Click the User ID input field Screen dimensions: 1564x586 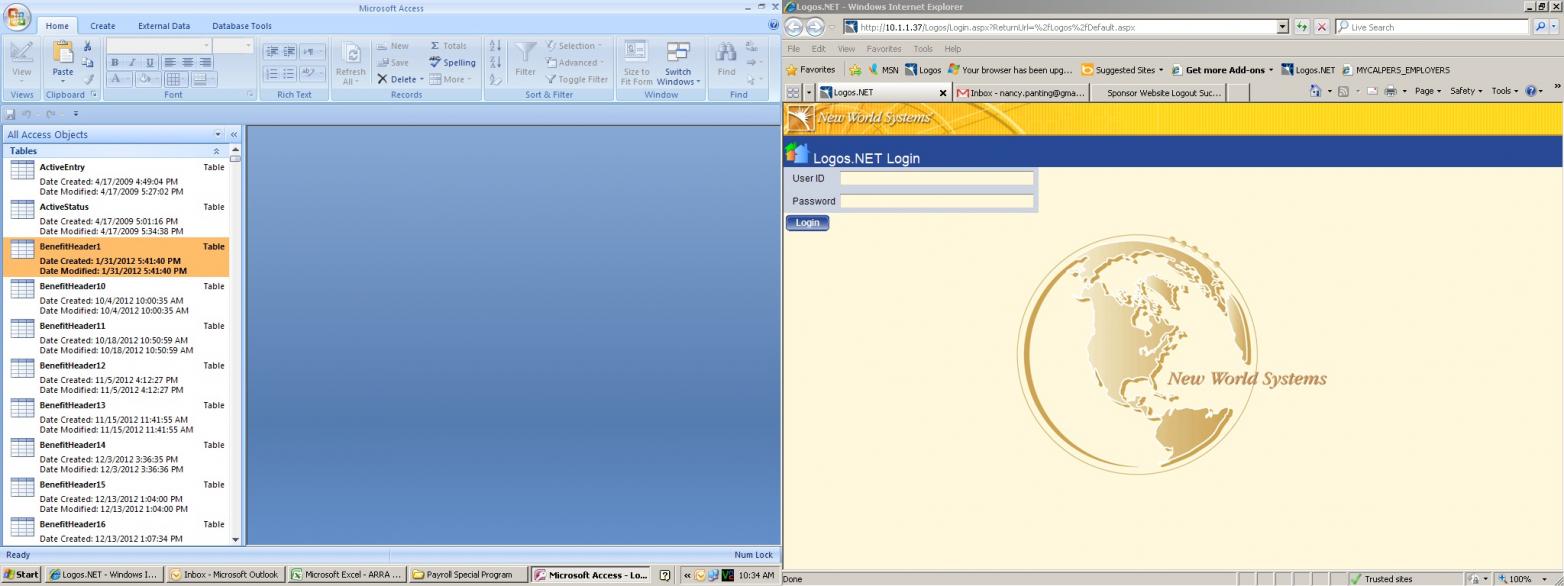pos(936,178)
